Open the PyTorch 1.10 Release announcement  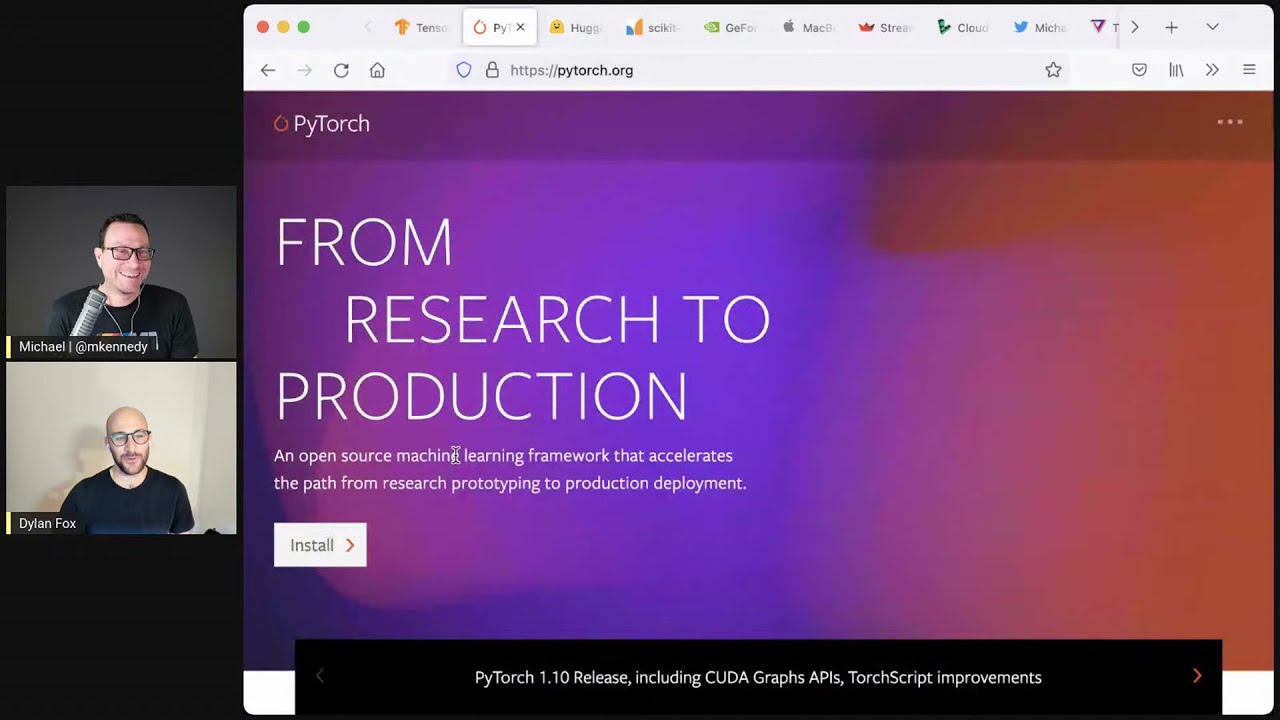[x=757, y=678]
